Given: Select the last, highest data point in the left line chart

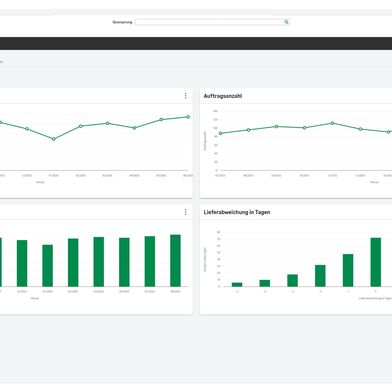Looking at the screenshot, I should click(x=188, y=117).
